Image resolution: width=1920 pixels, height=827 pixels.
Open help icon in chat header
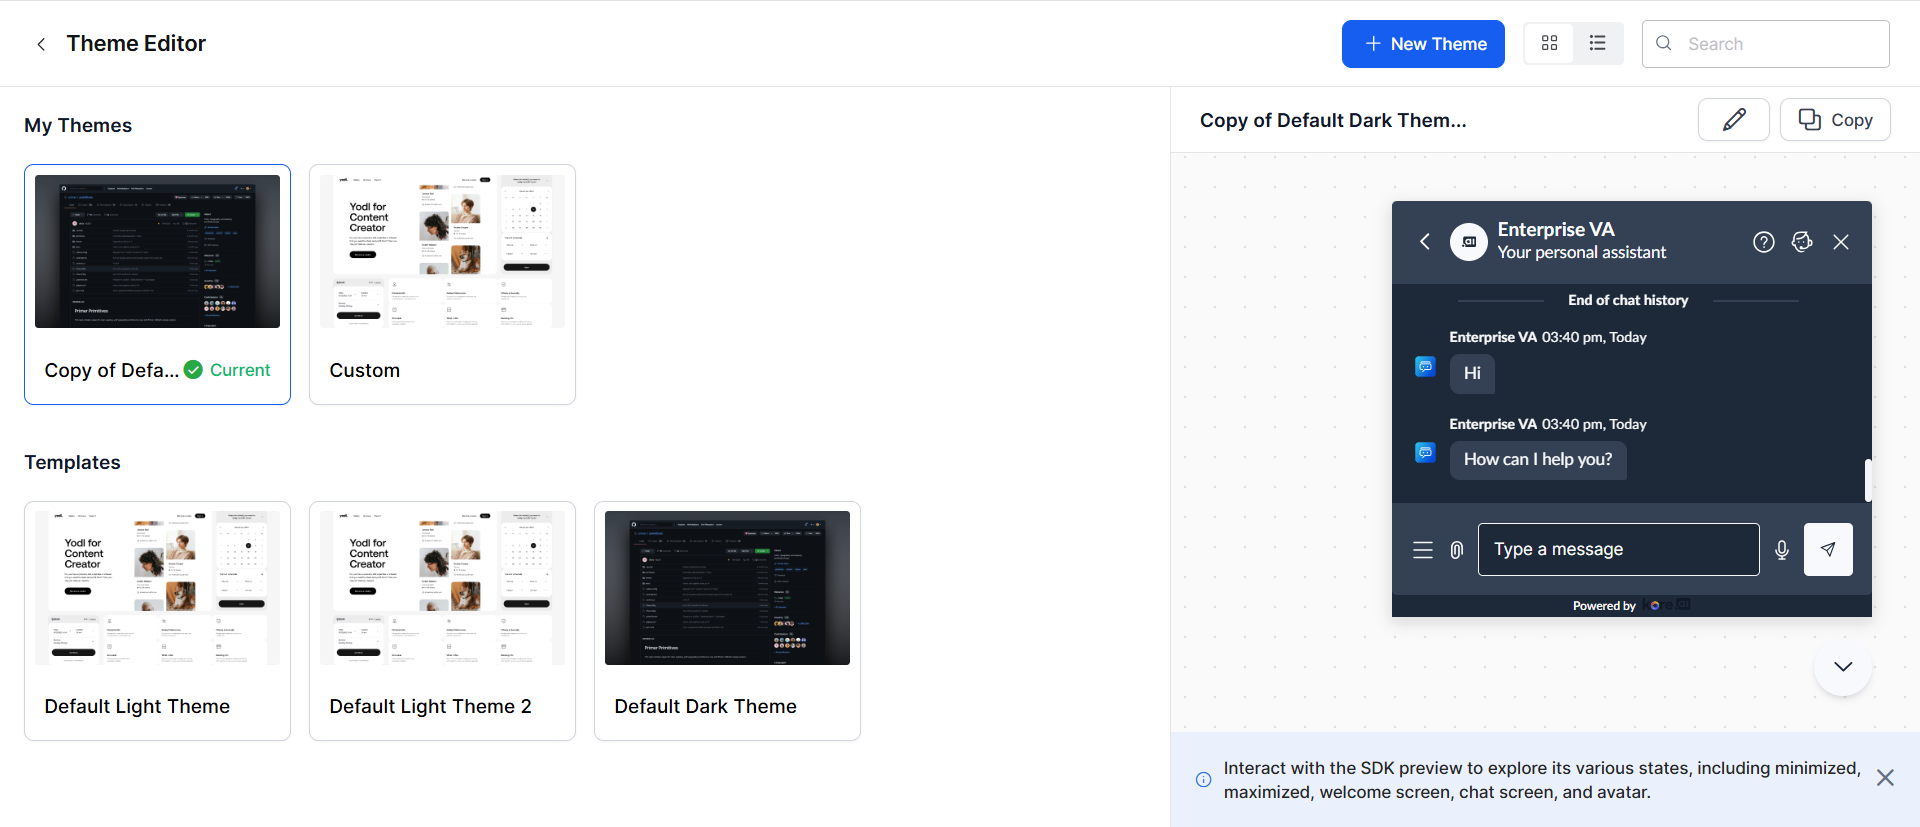tap(1763, 242)
